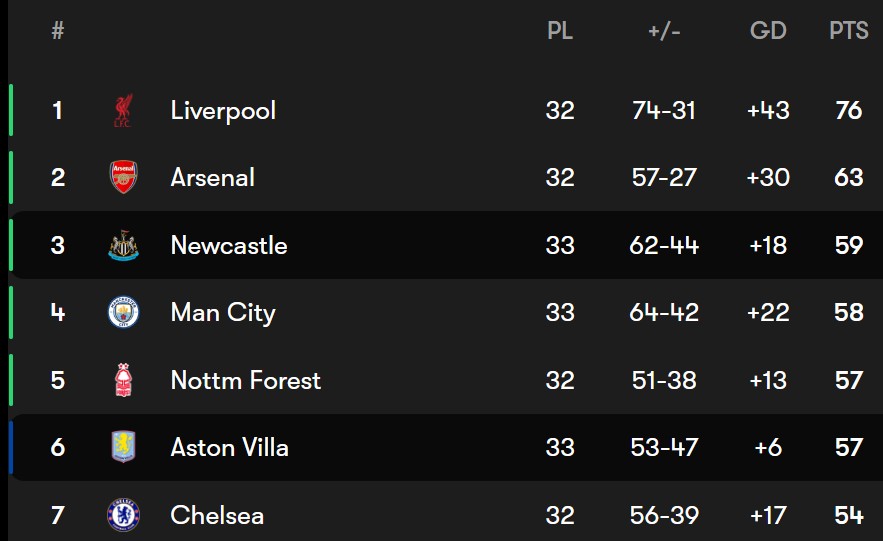Select the Nottm Forest team name

click(x=245, y=380)
